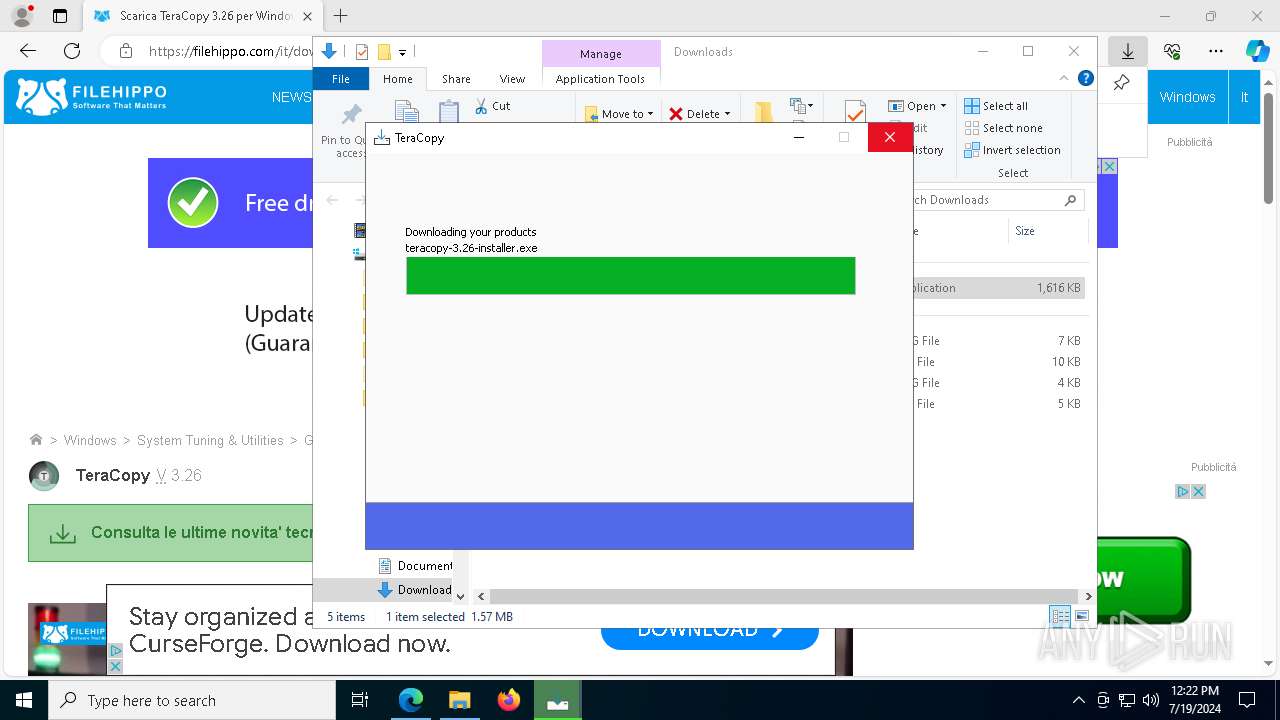Click the Windows breadcrumb link
Screen dimensions: 1280x720
(90, 440)
